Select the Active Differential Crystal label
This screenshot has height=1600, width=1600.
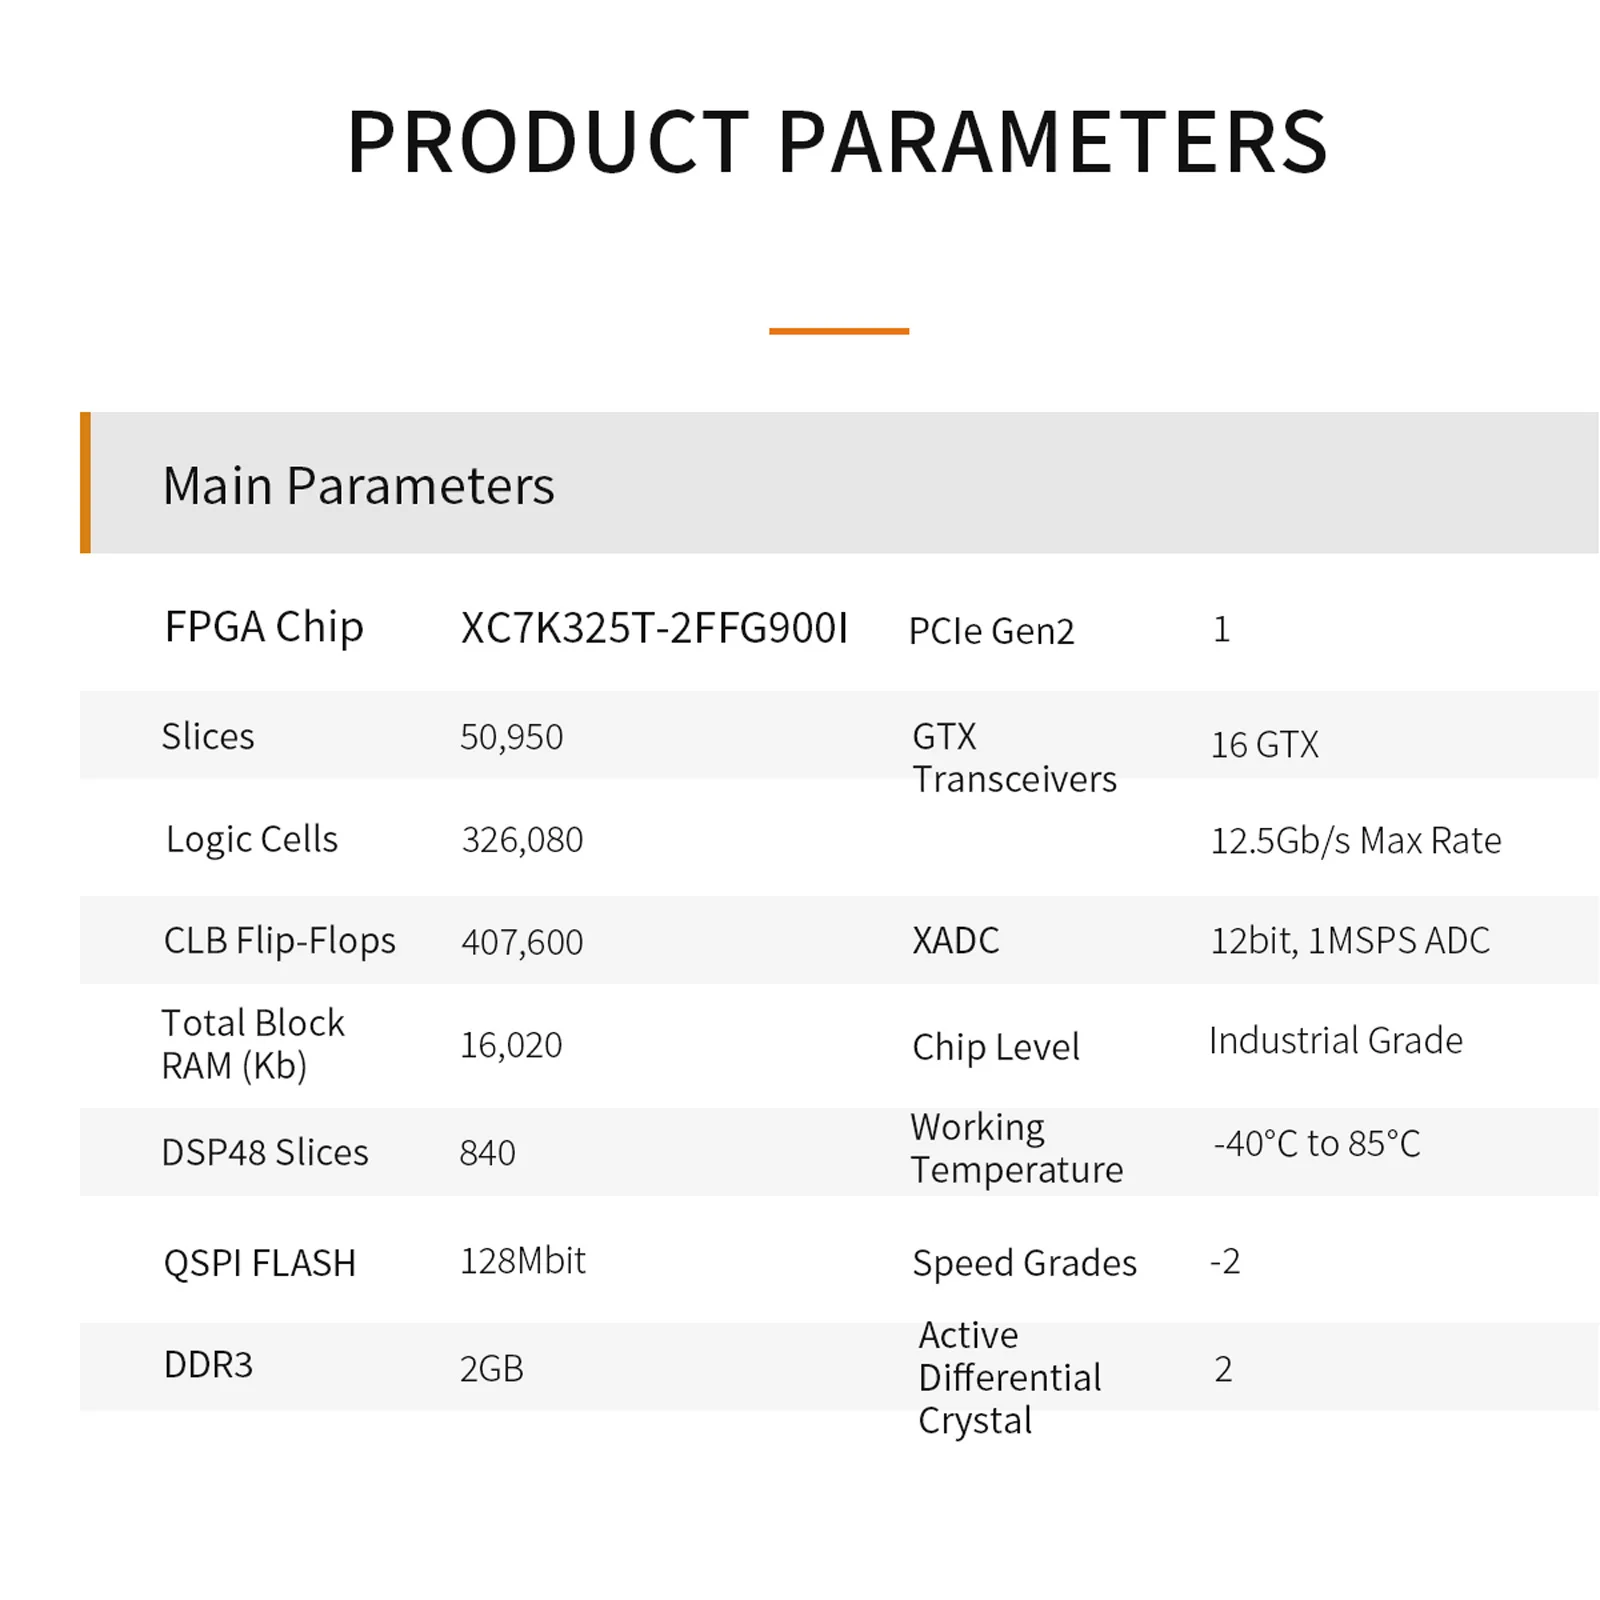click(1009, 1377)
